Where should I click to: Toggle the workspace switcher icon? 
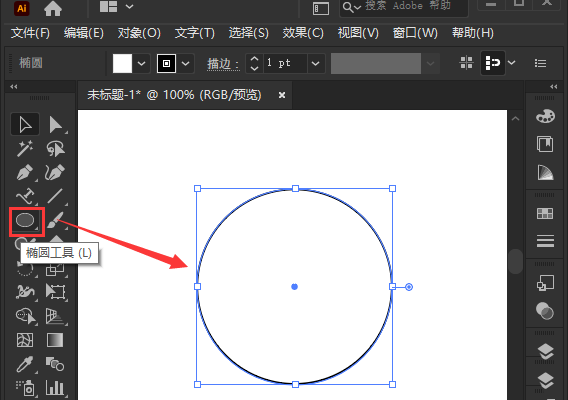[321, 9]
